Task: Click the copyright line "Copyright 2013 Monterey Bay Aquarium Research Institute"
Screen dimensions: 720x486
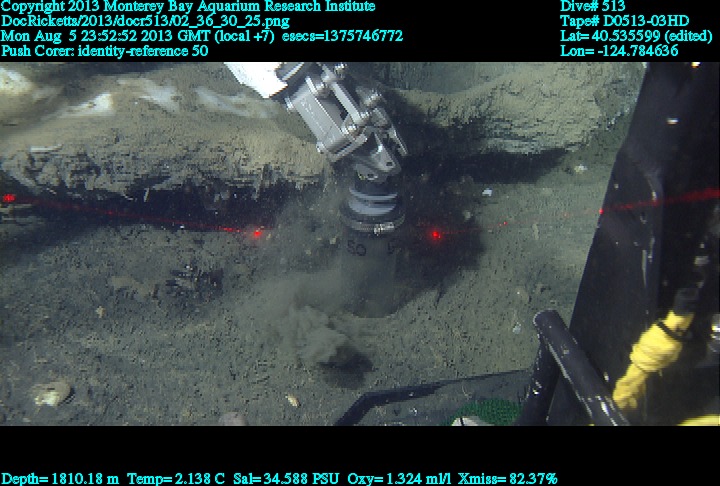Action: pyautogui.click(x=188, y=7)
